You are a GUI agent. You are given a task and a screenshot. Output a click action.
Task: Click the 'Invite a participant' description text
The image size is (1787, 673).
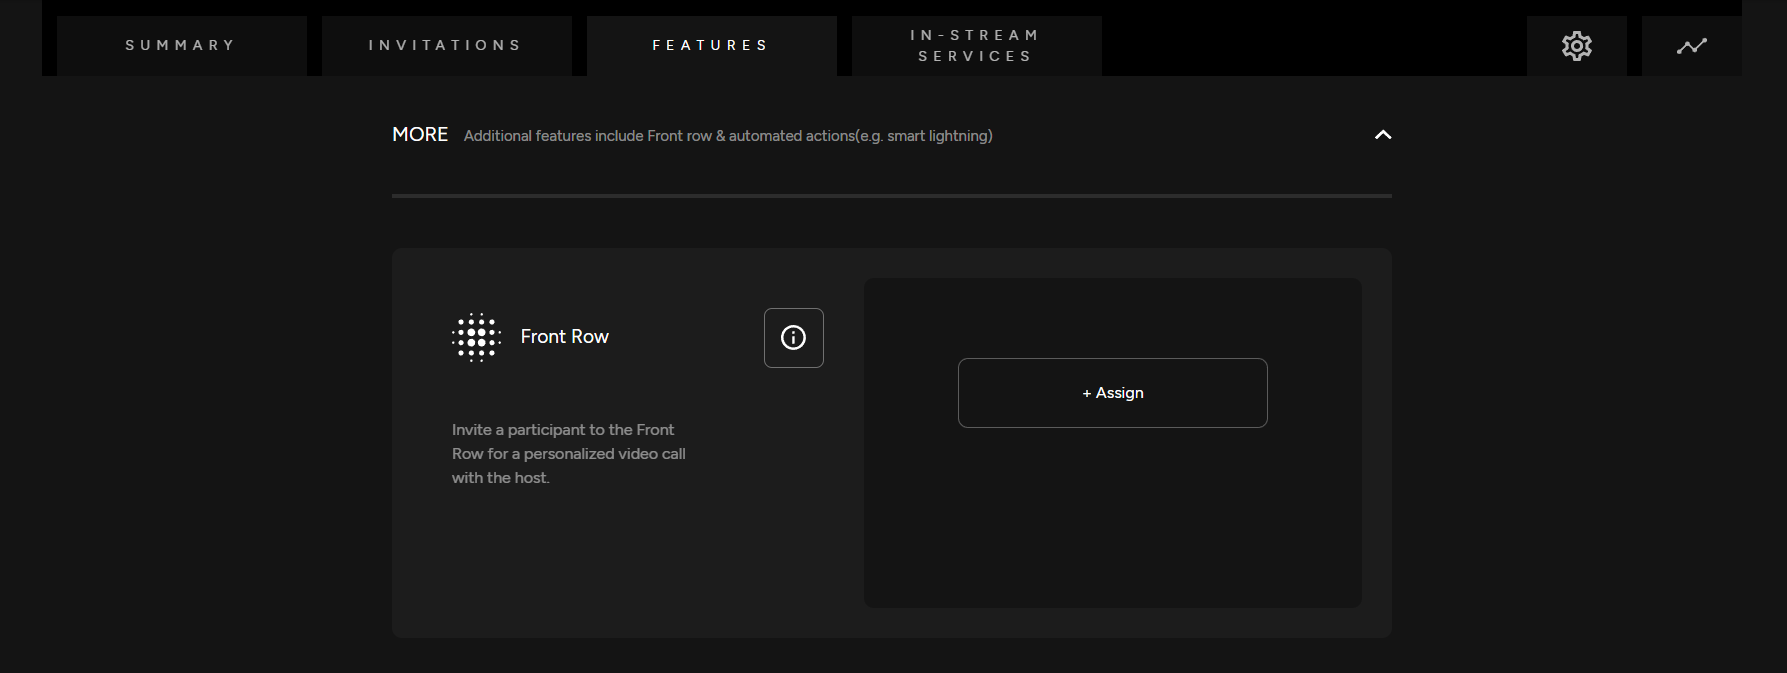(x=568, y=453)
